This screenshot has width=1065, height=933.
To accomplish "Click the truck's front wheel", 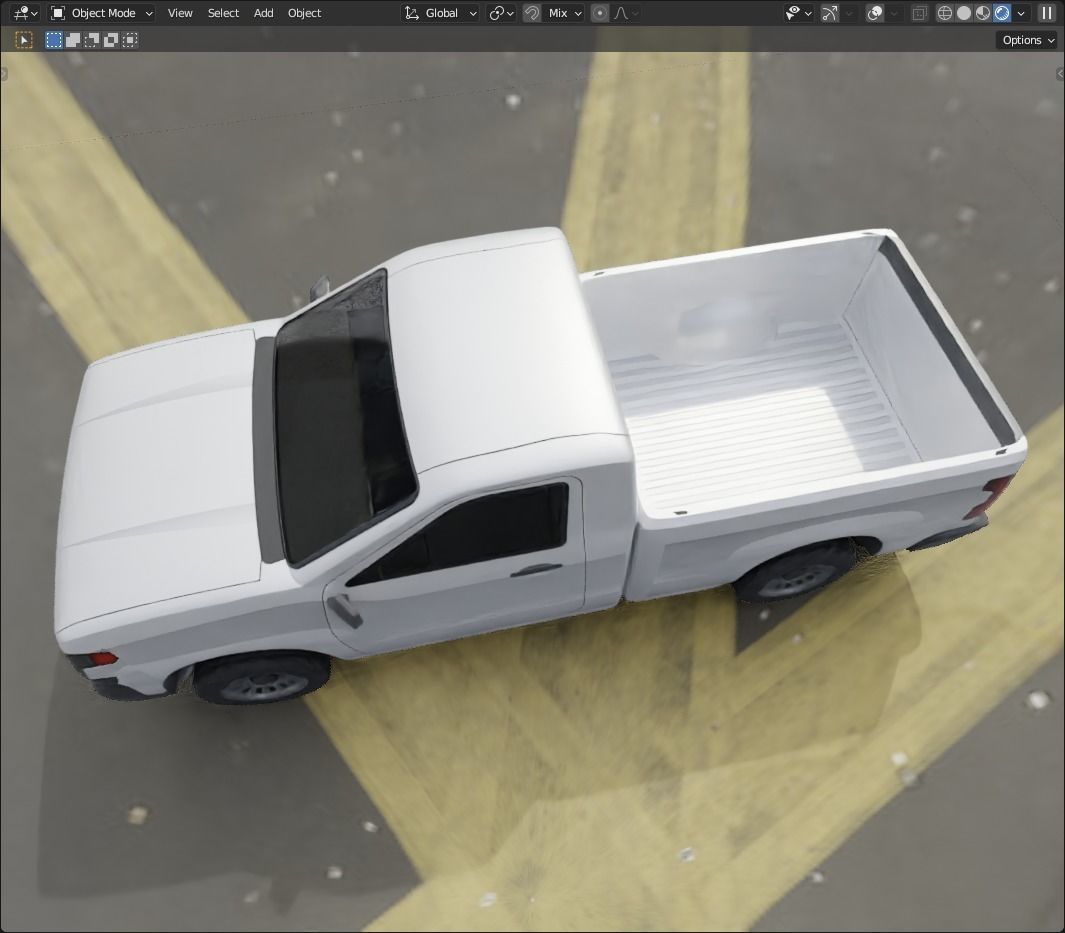I will [261, 679].
